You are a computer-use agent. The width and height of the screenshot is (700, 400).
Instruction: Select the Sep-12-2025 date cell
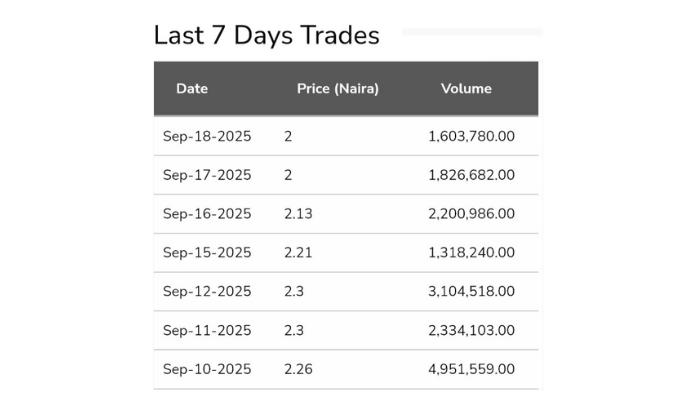[x=207, y=292]
